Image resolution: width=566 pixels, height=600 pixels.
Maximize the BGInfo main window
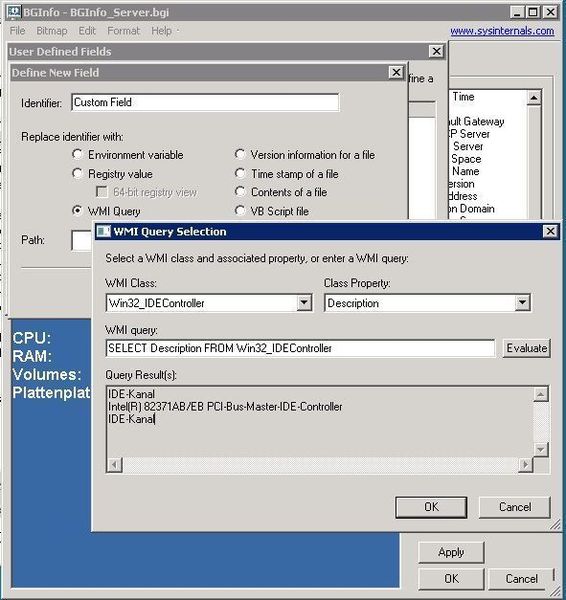(533, 12)
